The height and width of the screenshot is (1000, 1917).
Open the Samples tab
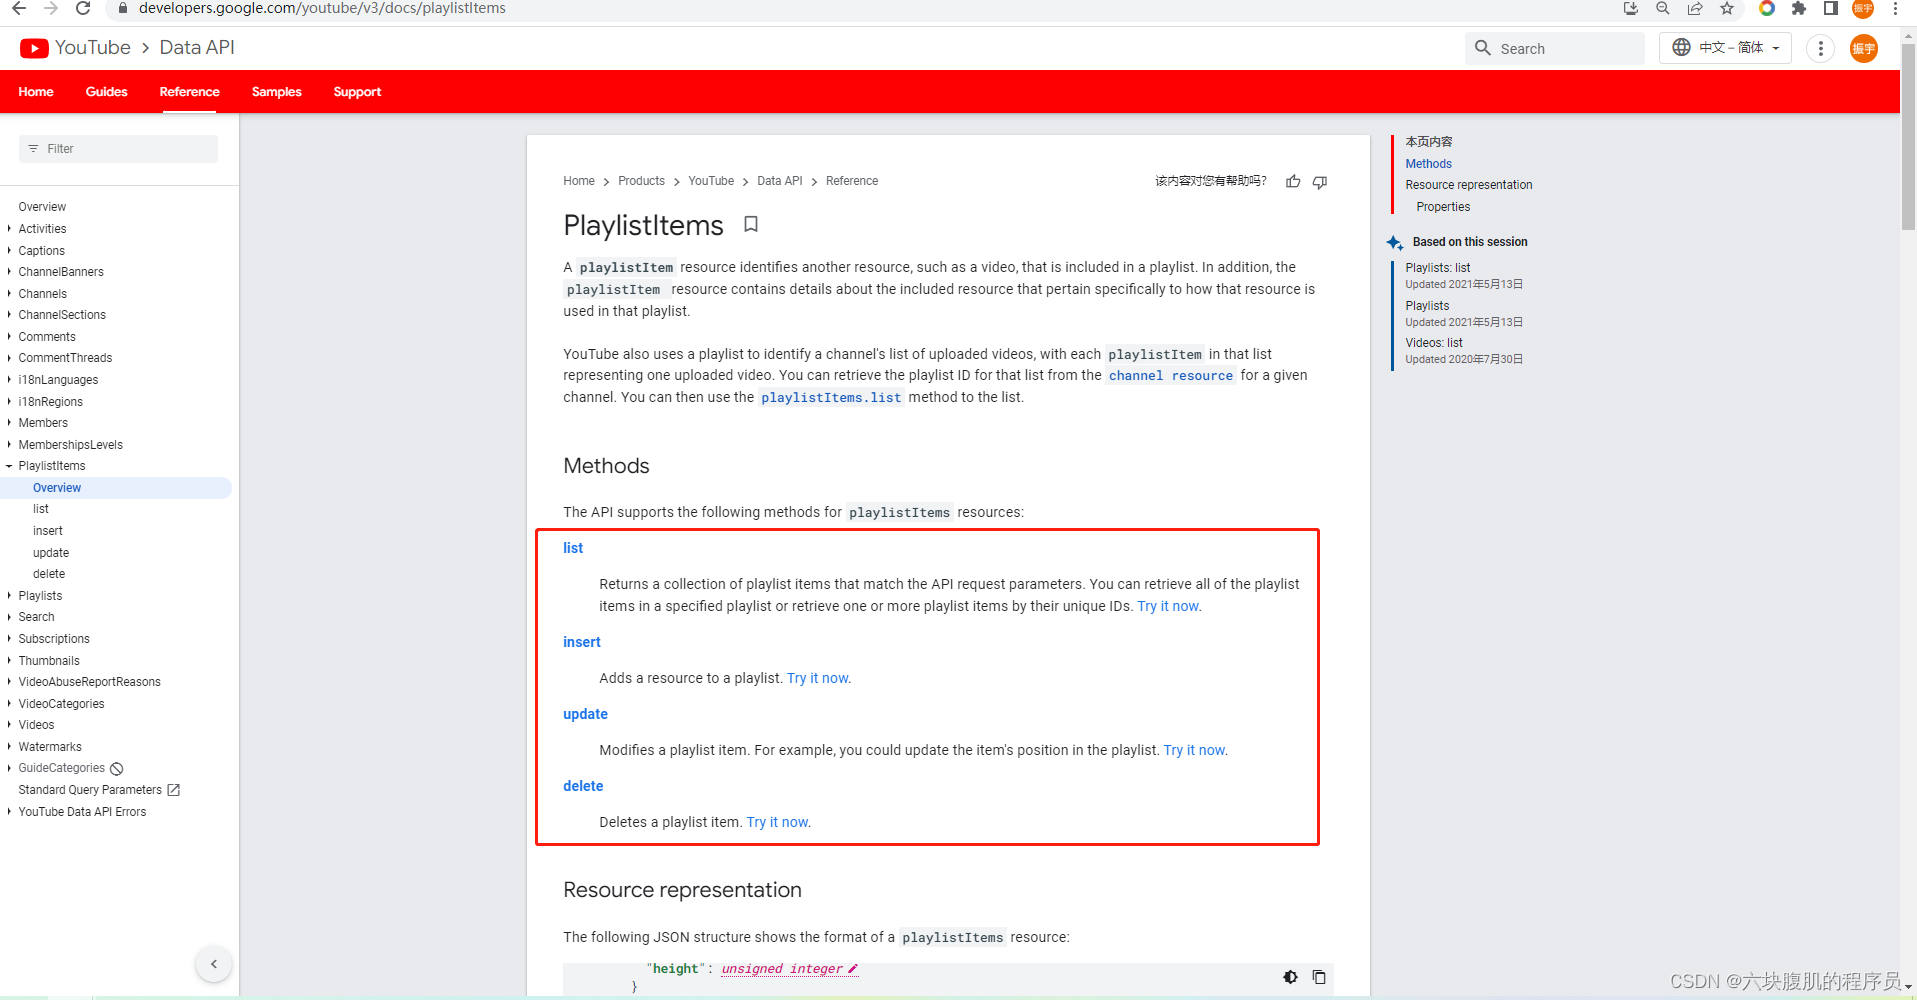tap(276, 92)
